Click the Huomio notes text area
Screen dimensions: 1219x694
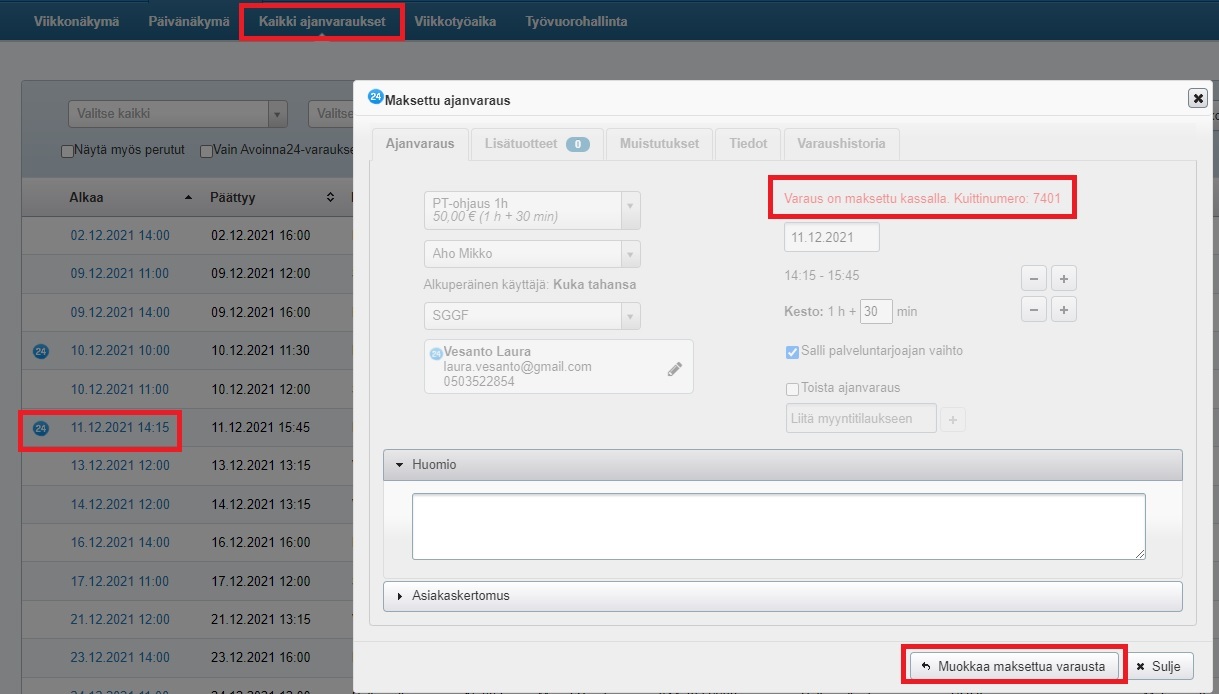click(x=778, y=526)
